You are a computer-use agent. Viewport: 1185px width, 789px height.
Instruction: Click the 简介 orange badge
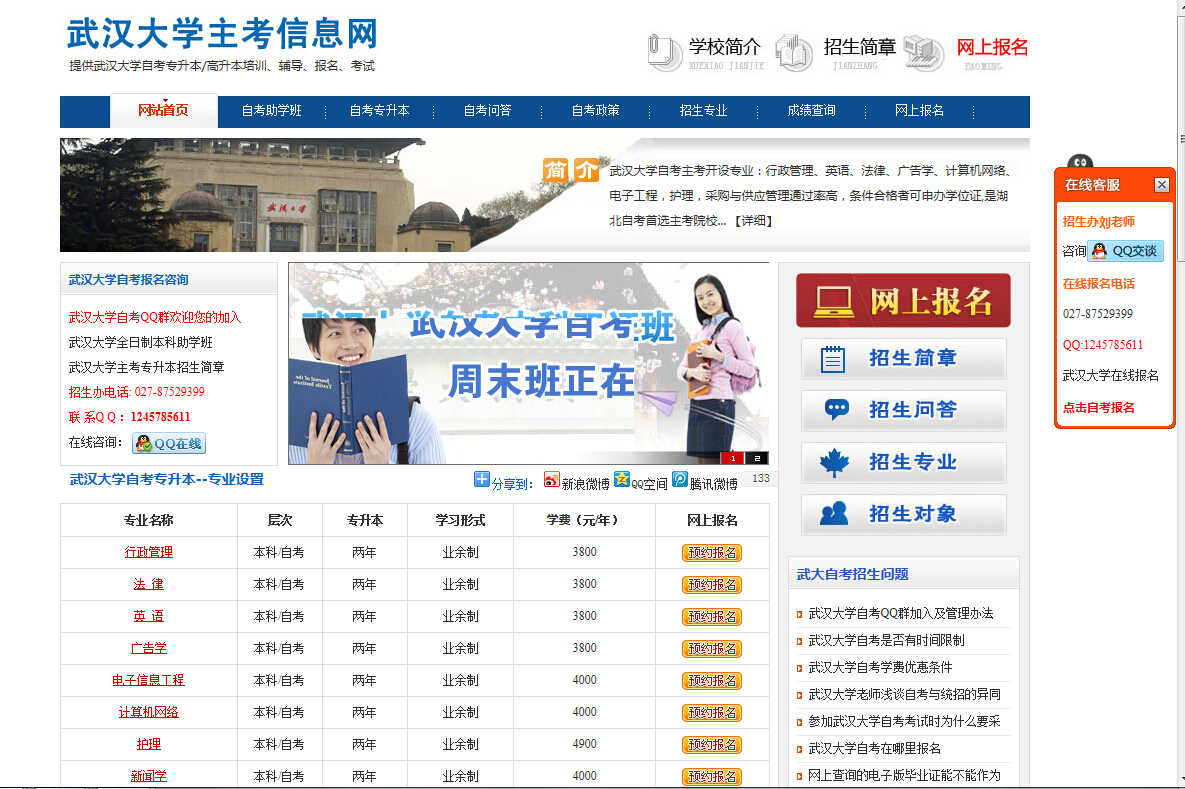[570, 170]
